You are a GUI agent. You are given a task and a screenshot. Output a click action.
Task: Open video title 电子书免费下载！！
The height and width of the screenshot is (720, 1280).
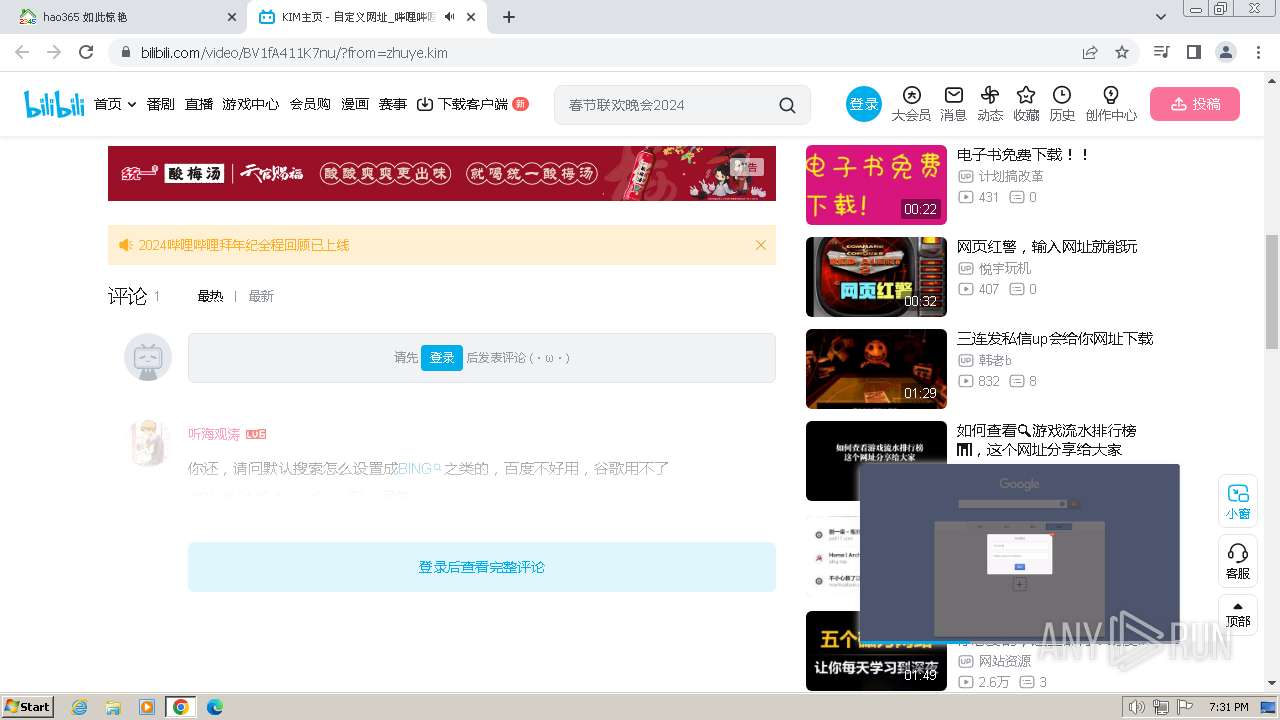1023,155
